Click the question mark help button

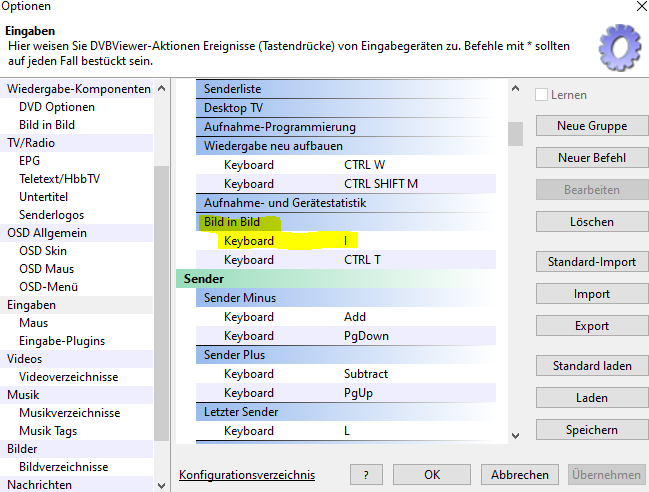366,474
